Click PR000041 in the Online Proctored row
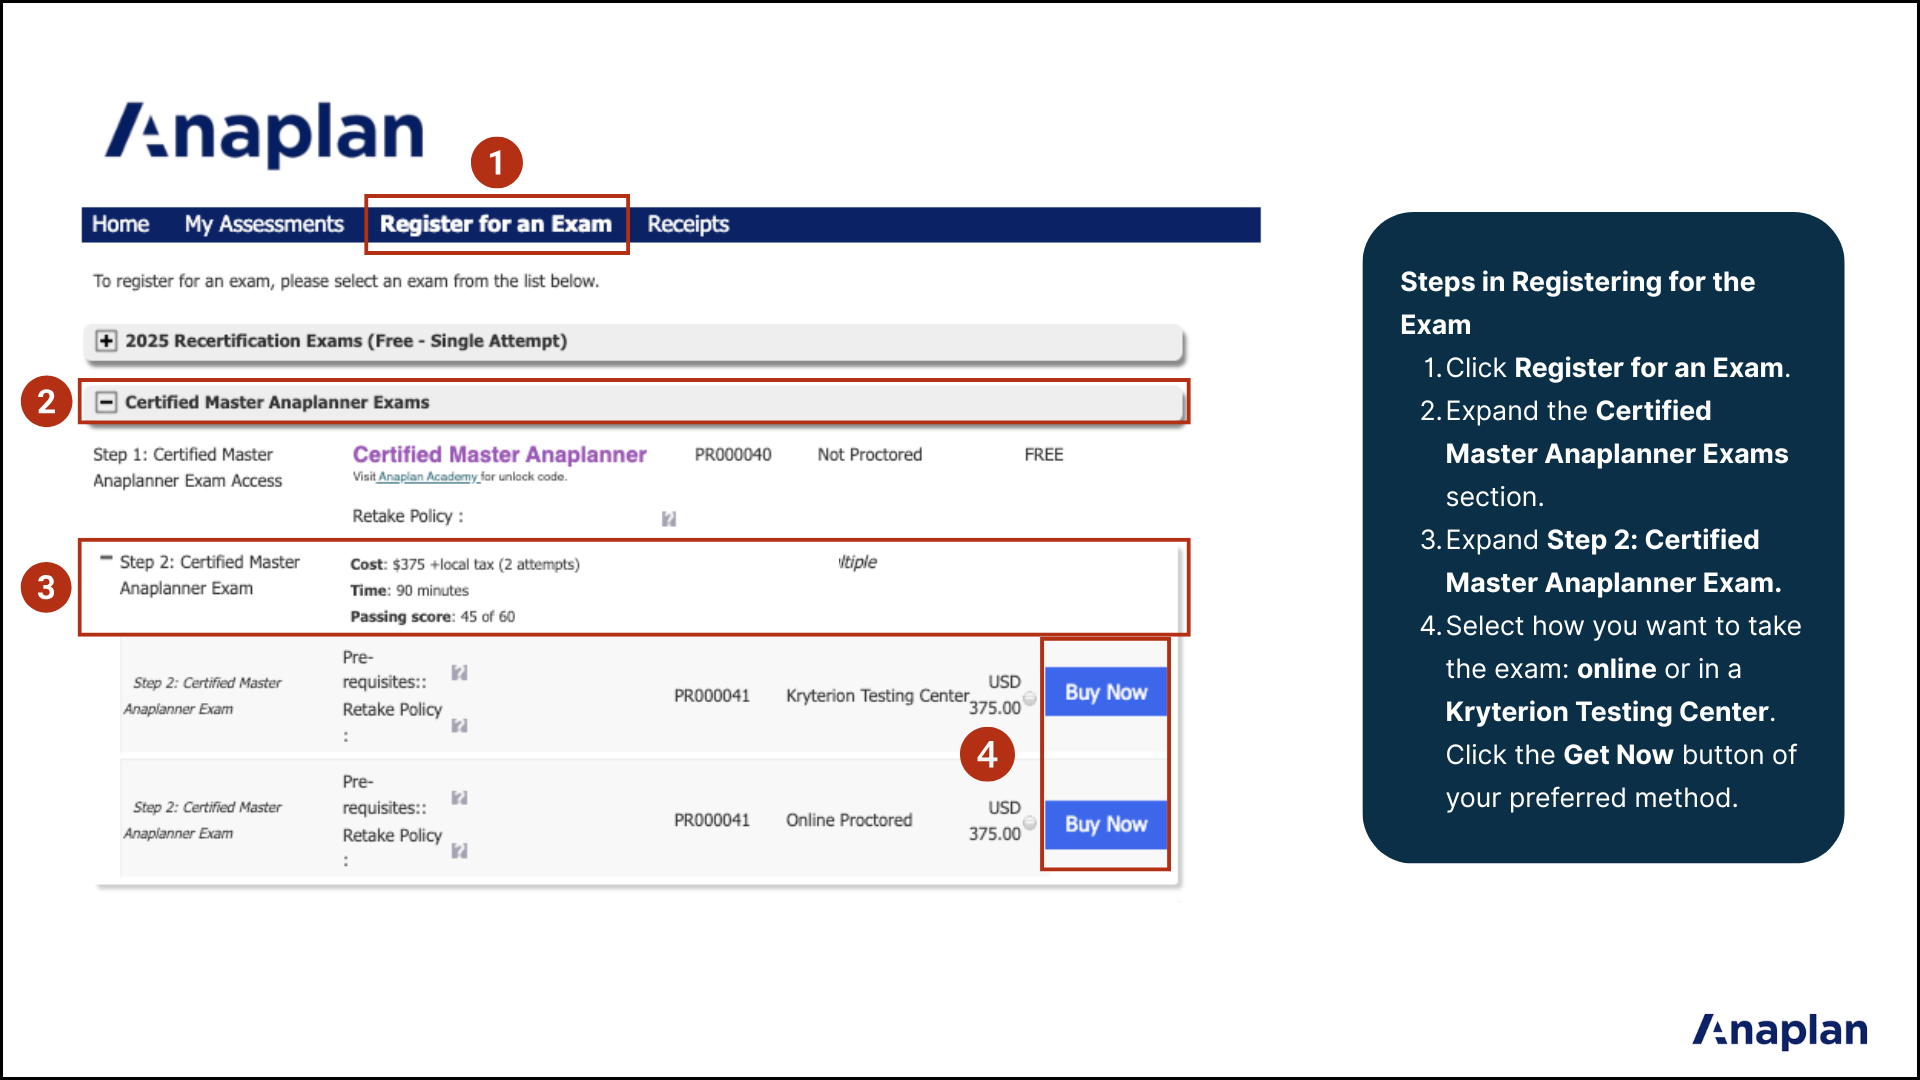Screen dimensions: 1920x1080 [x=712, y=820]
